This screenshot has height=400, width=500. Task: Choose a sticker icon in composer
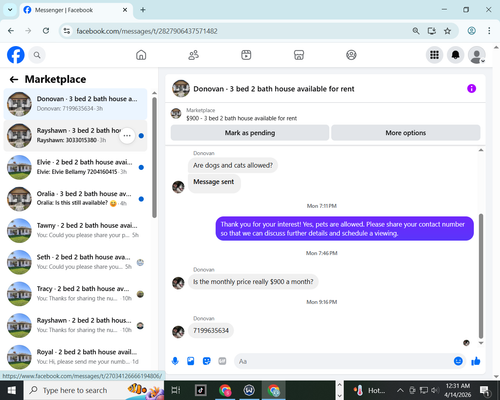click(207, 361)
